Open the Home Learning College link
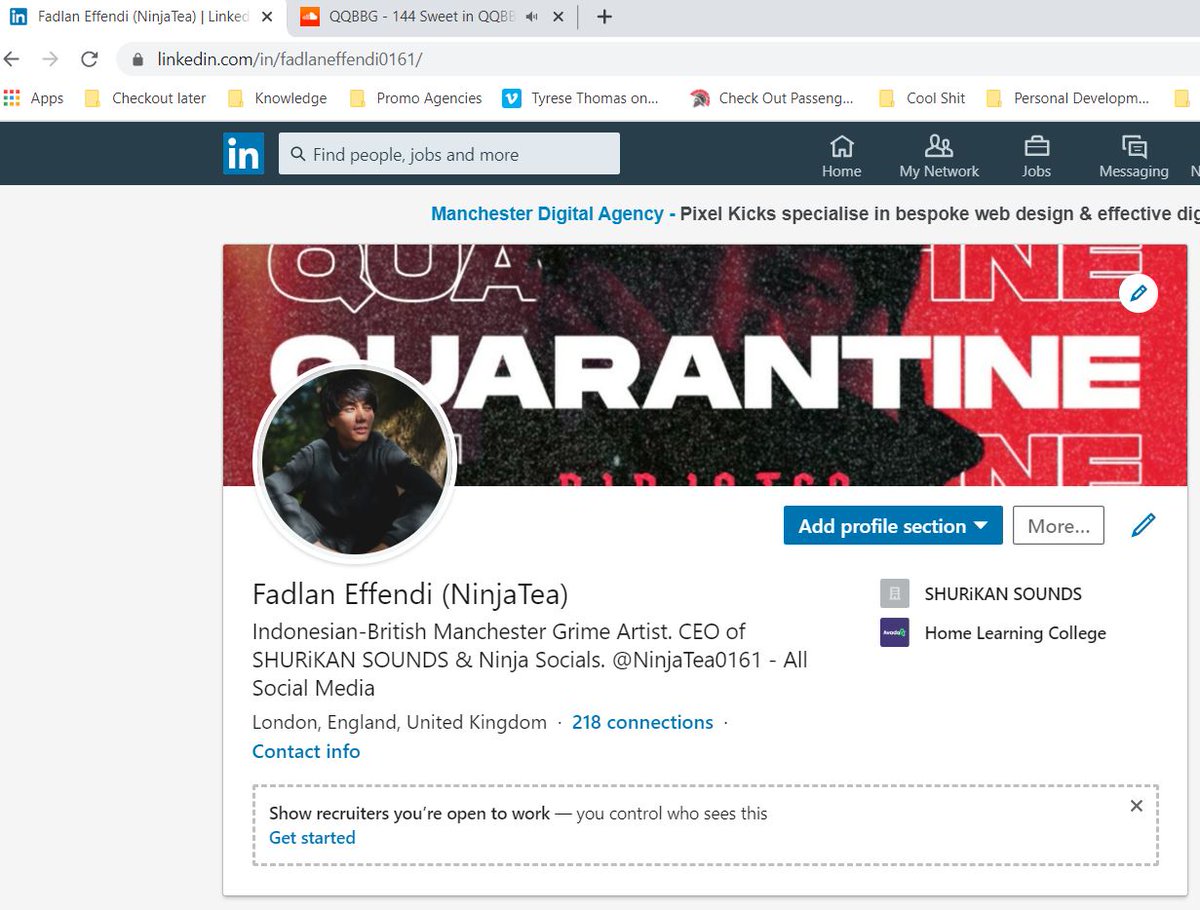1200x910 pixels. click(1015, 633)
